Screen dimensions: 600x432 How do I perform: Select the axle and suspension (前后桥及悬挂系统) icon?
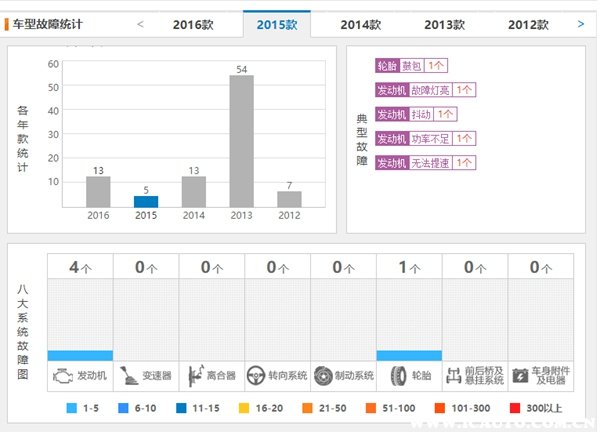click(456, 376)
